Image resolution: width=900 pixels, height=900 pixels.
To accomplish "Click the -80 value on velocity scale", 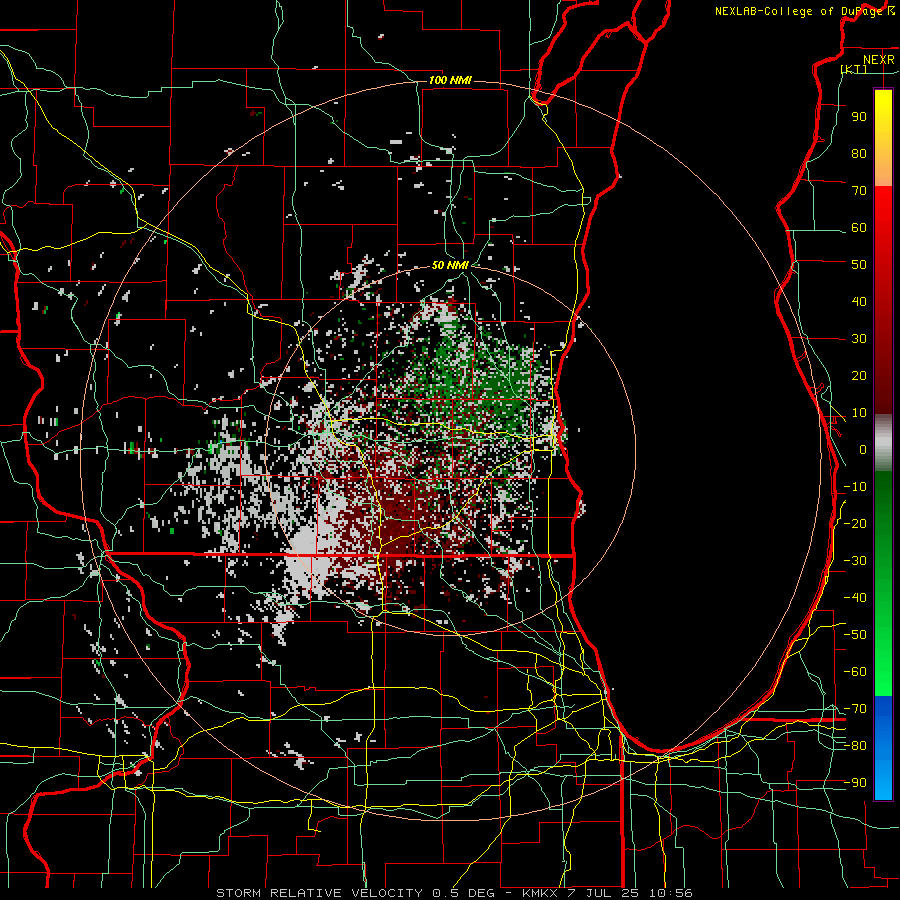I will pyautogui.click(x=855, y=746).
